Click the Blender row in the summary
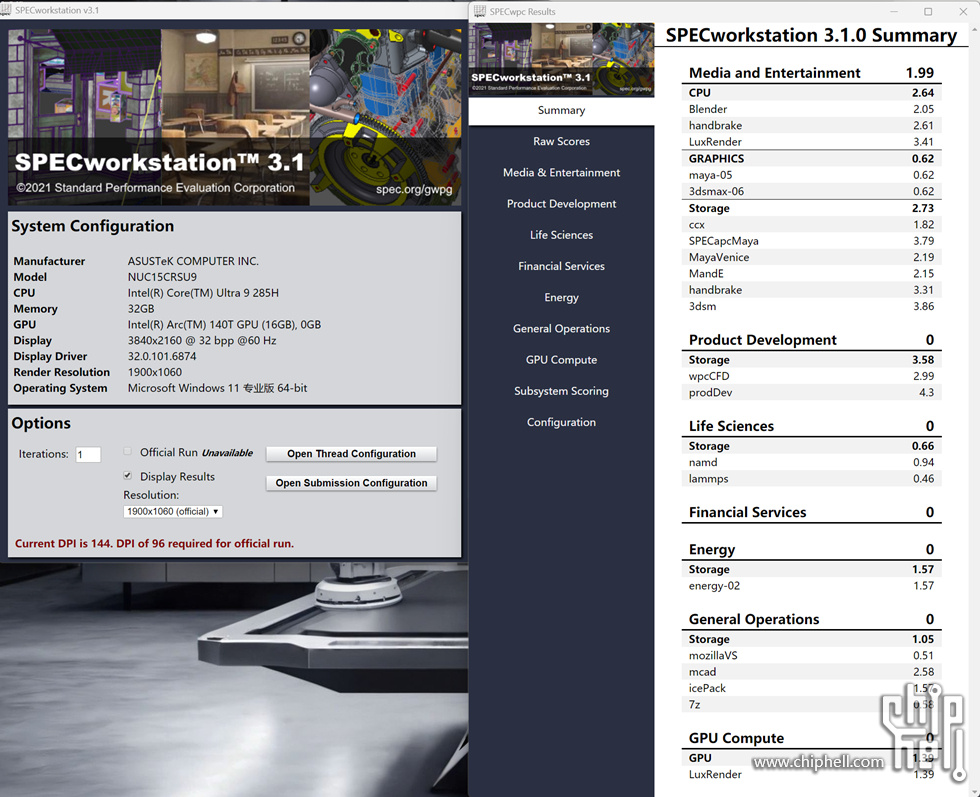Screen dimensions: 980x797 [811, 109]
